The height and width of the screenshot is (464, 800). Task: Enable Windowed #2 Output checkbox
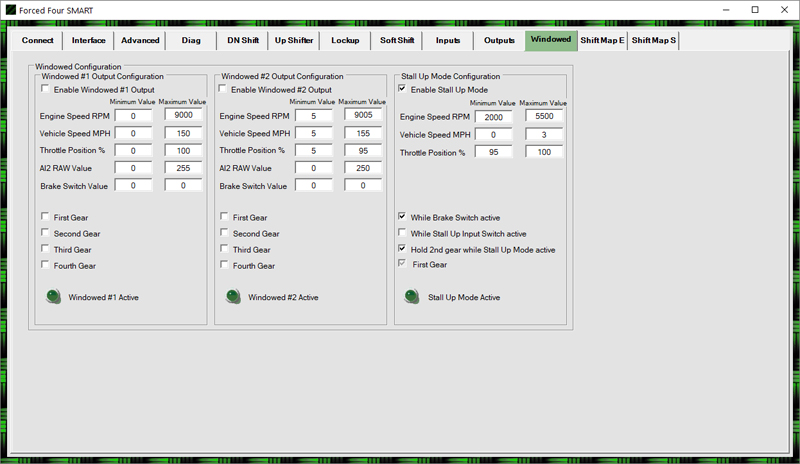[x=223, y=89]
